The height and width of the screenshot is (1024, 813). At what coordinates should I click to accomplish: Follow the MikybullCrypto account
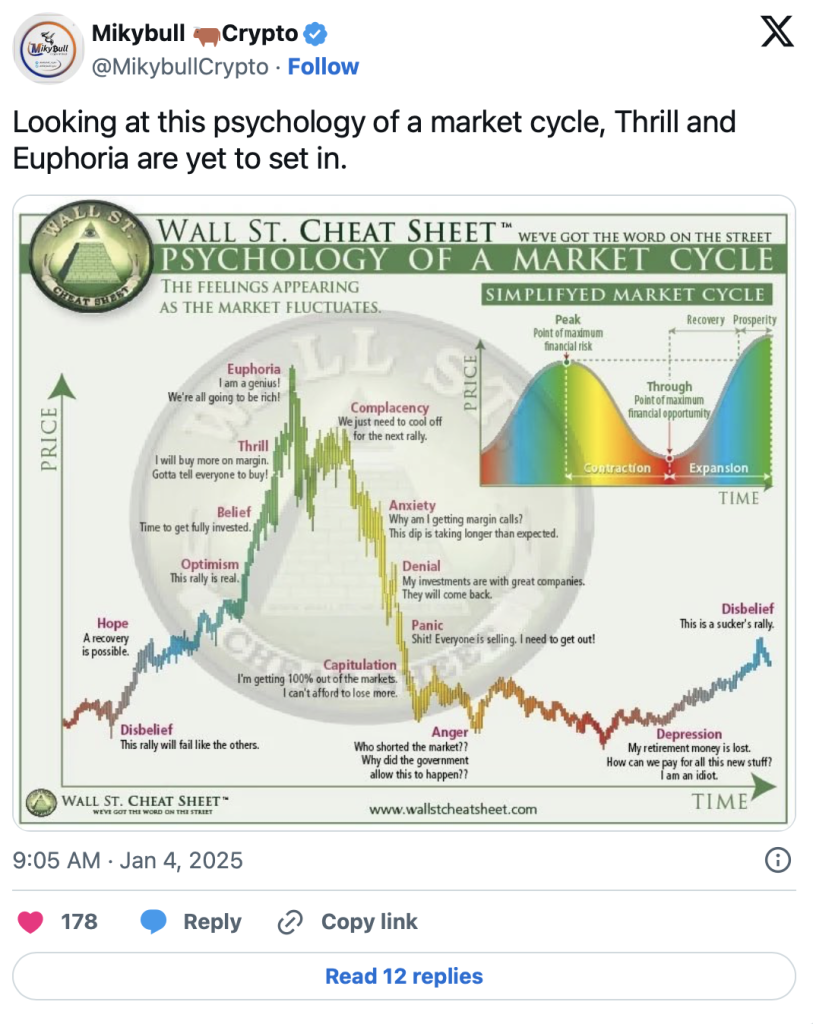(x=323, y=67)
